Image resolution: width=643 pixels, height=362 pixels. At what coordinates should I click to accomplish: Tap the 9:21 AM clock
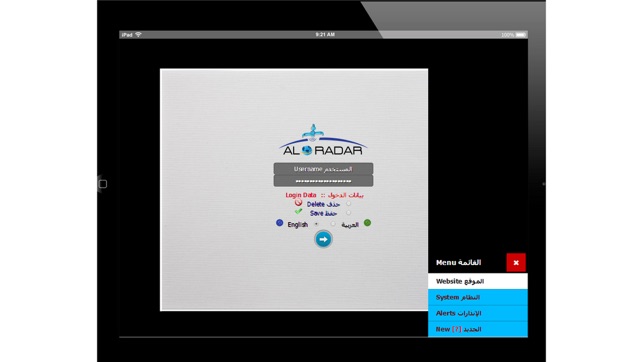(x=325, y=34)
